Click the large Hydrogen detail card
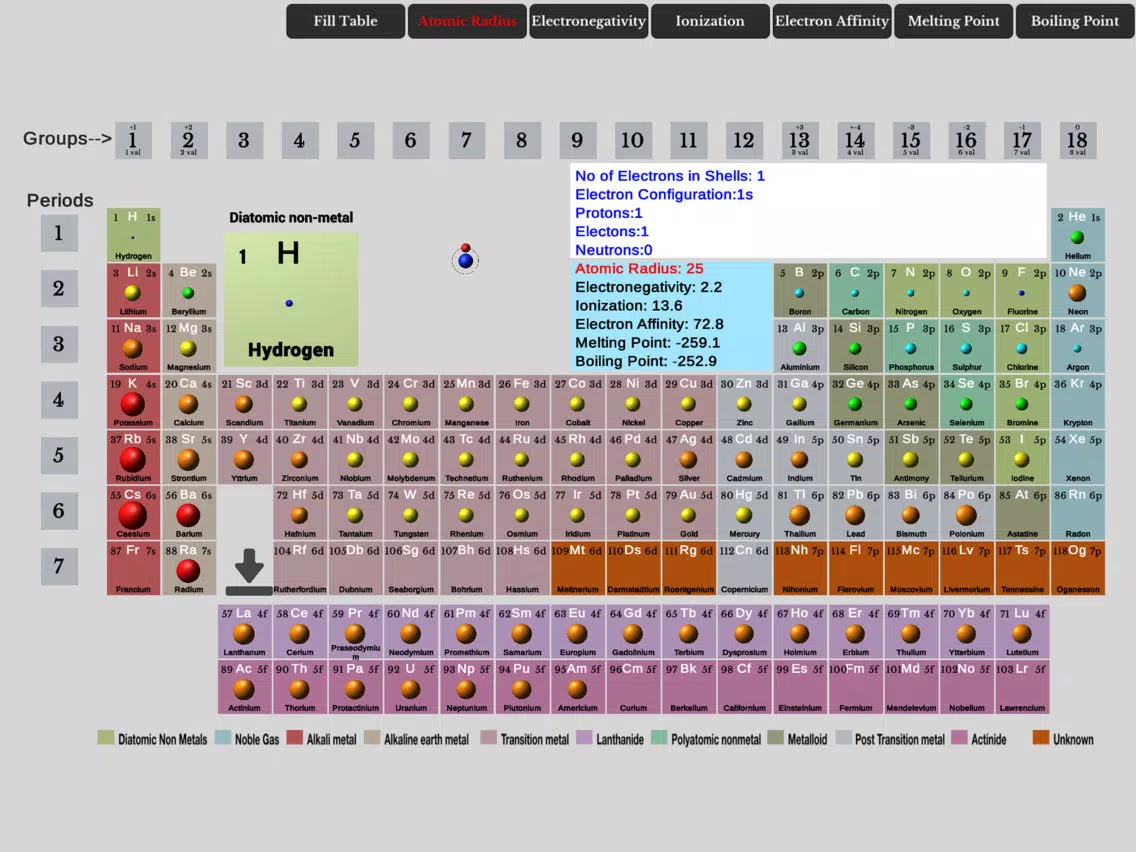The width and height of the screenshot is (1136, 852). point(291,299)
